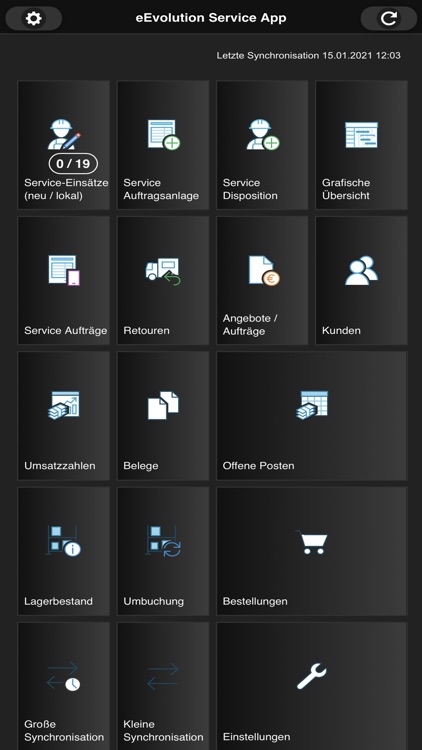Open Einstellungen wrench icon

(311, 676)
